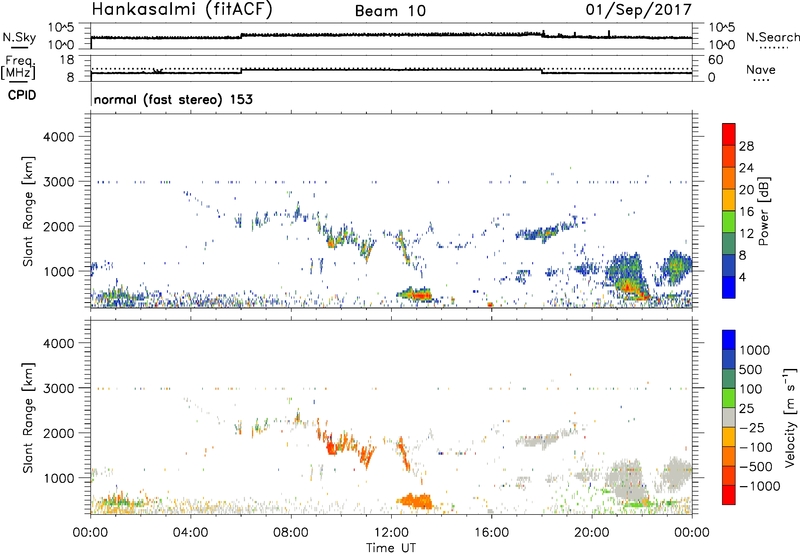Select the '04:00' time tick label
This screenshot has width=800, height=554.
click(190, 533)
